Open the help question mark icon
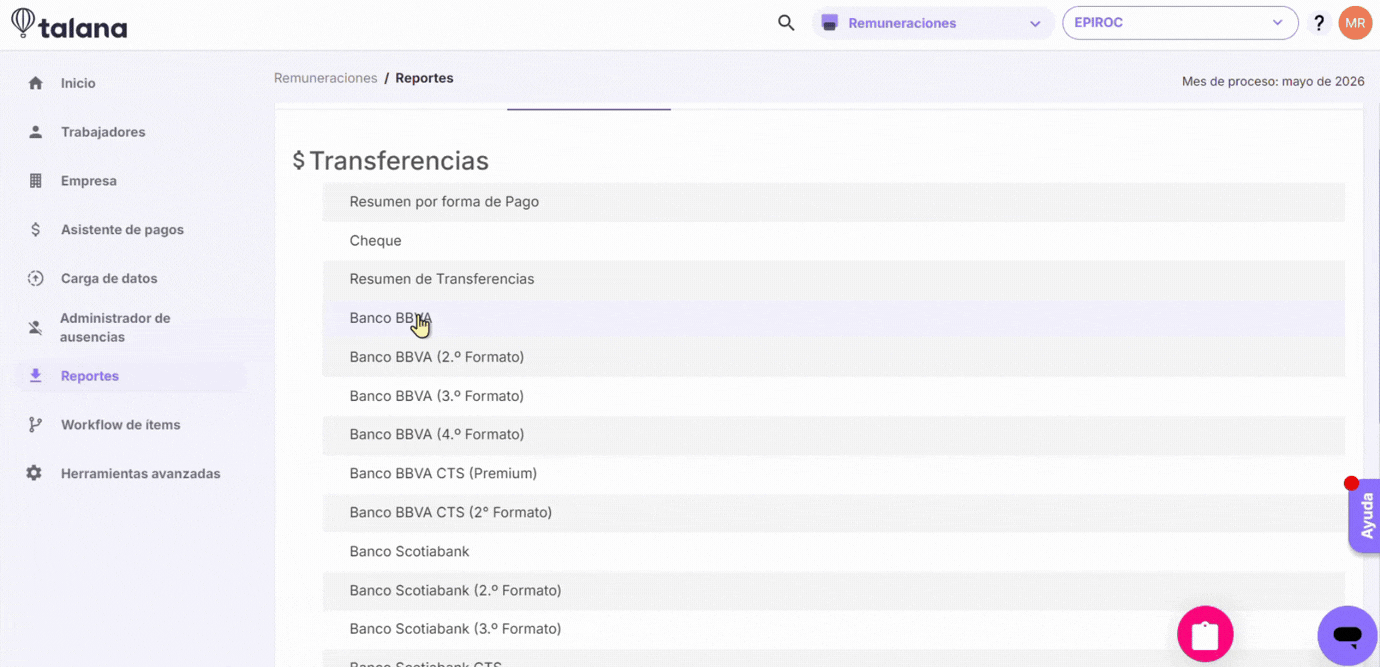Screen dimensions: 1380x667 tap(1319, 23)
